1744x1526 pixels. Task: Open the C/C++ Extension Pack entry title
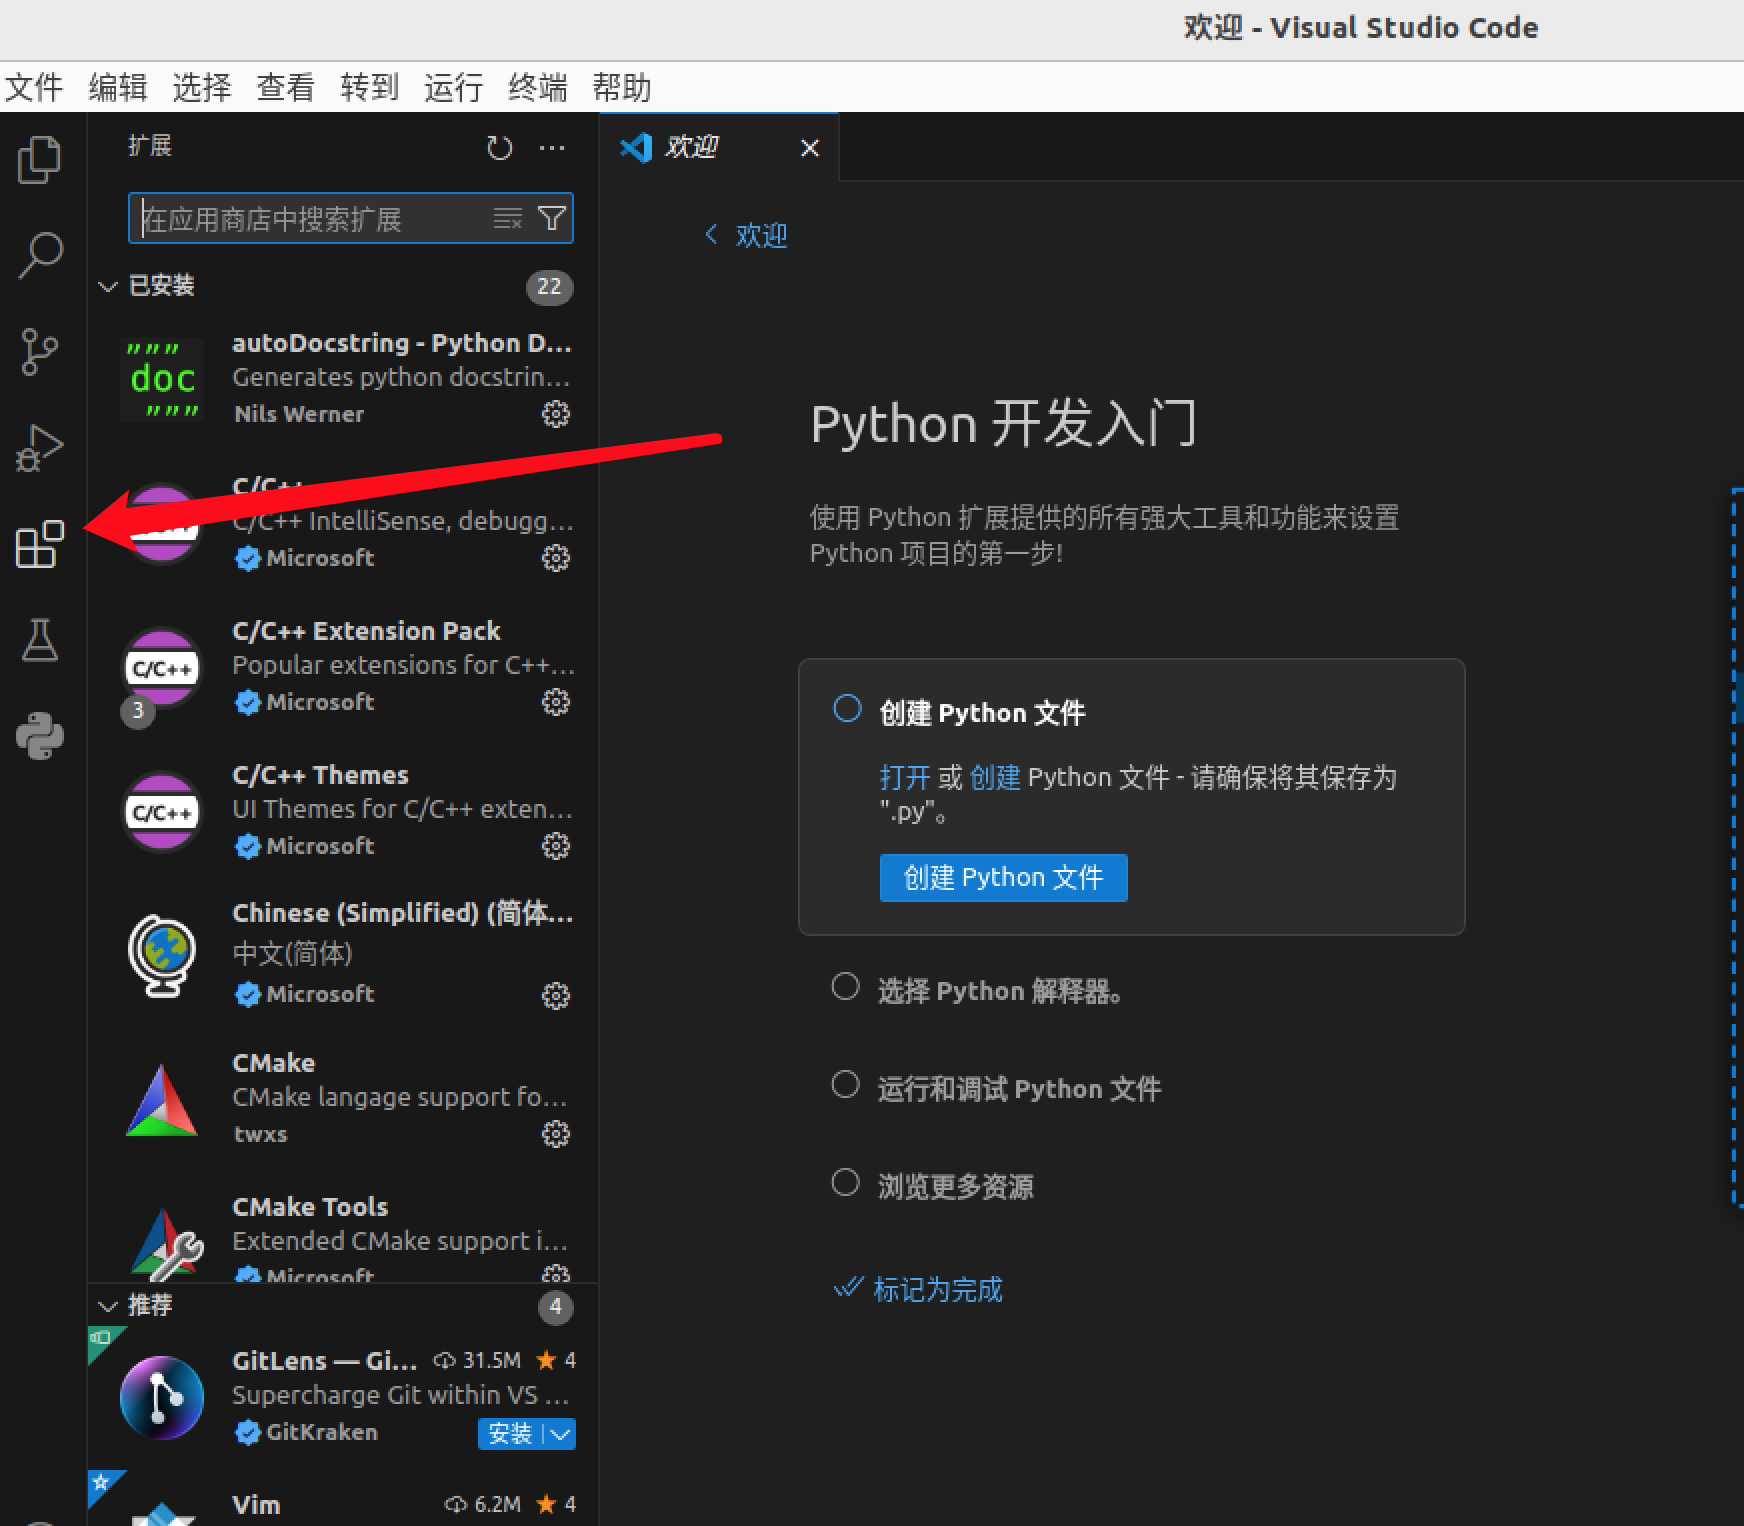tap(366, 631)
